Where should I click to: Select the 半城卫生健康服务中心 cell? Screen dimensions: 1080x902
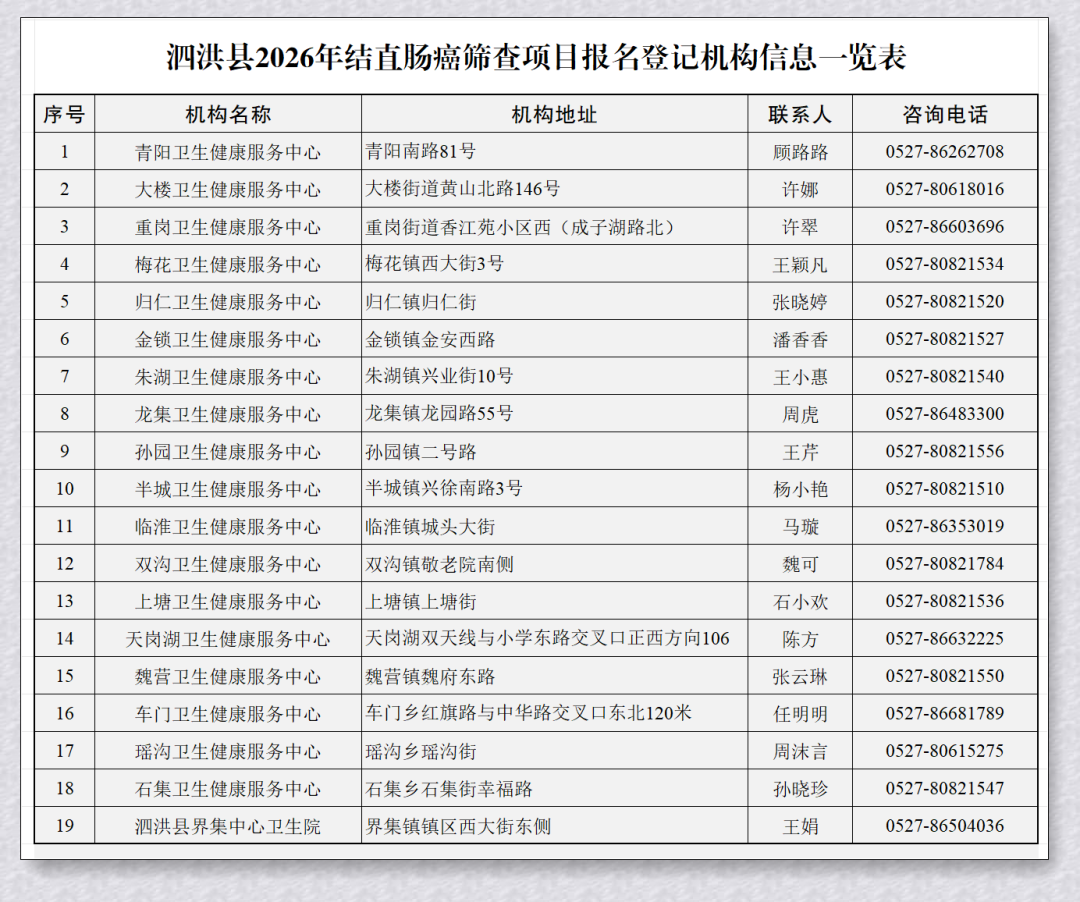[x=228, y=489]
